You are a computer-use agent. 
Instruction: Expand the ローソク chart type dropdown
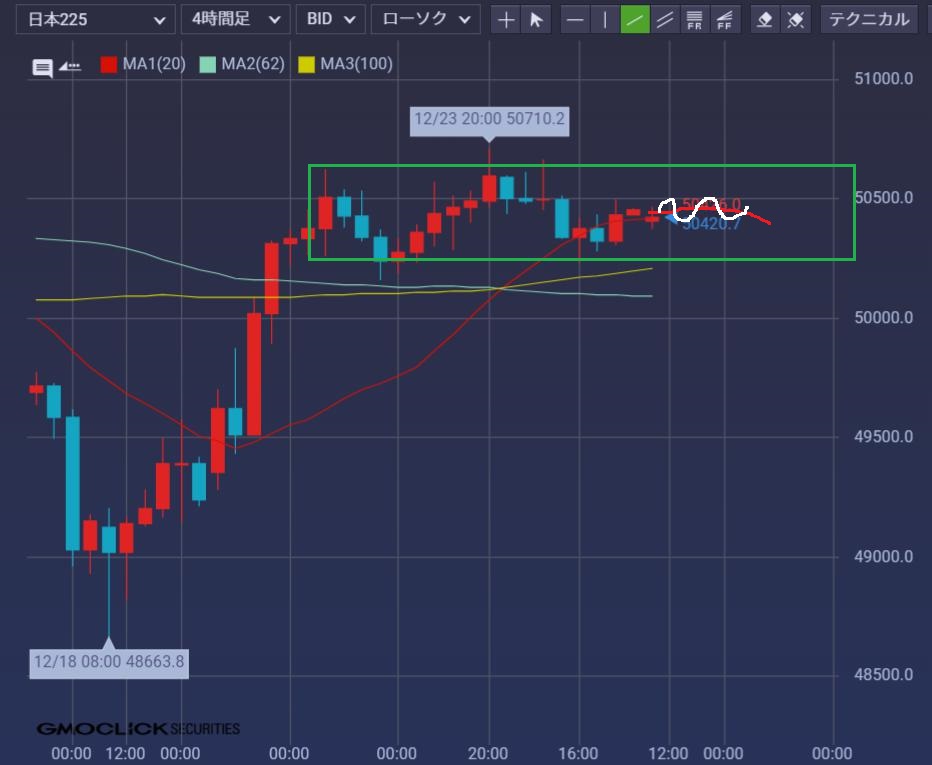tap(425, 19)
